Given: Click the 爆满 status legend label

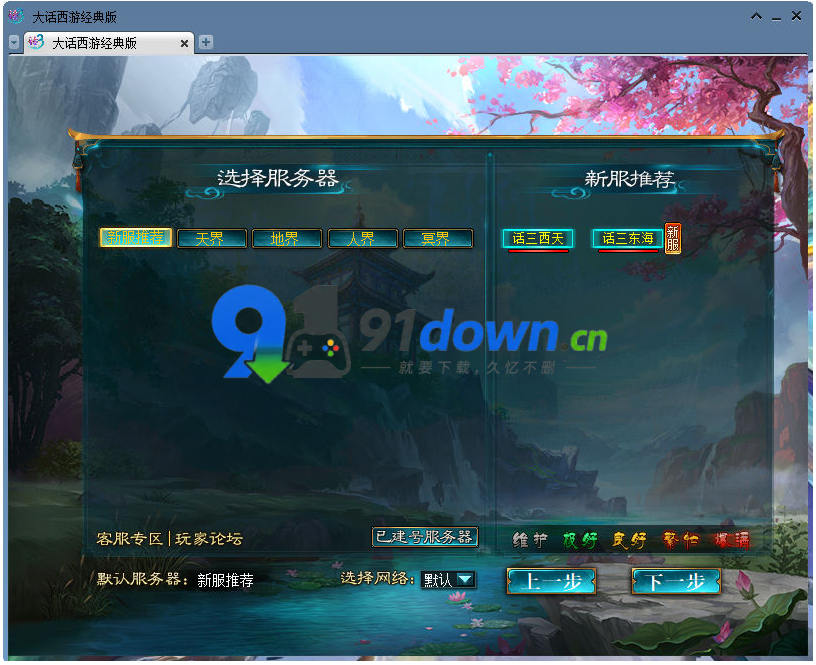Looking at the screenshot, I should coord(732,540).
